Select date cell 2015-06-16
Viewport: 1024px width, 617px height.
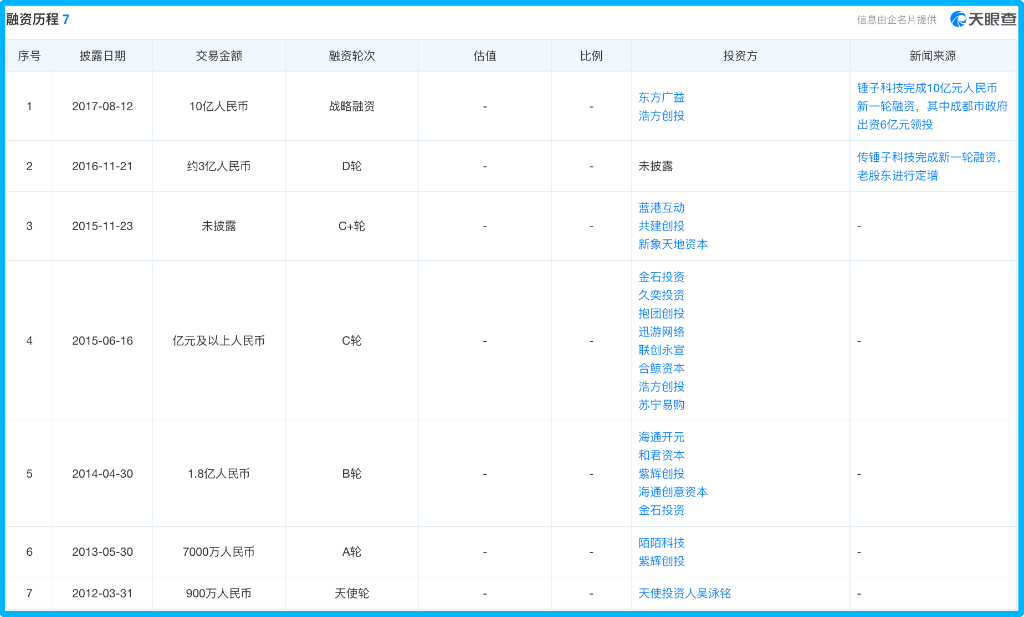pyautogui.click(x=103, y=341)
